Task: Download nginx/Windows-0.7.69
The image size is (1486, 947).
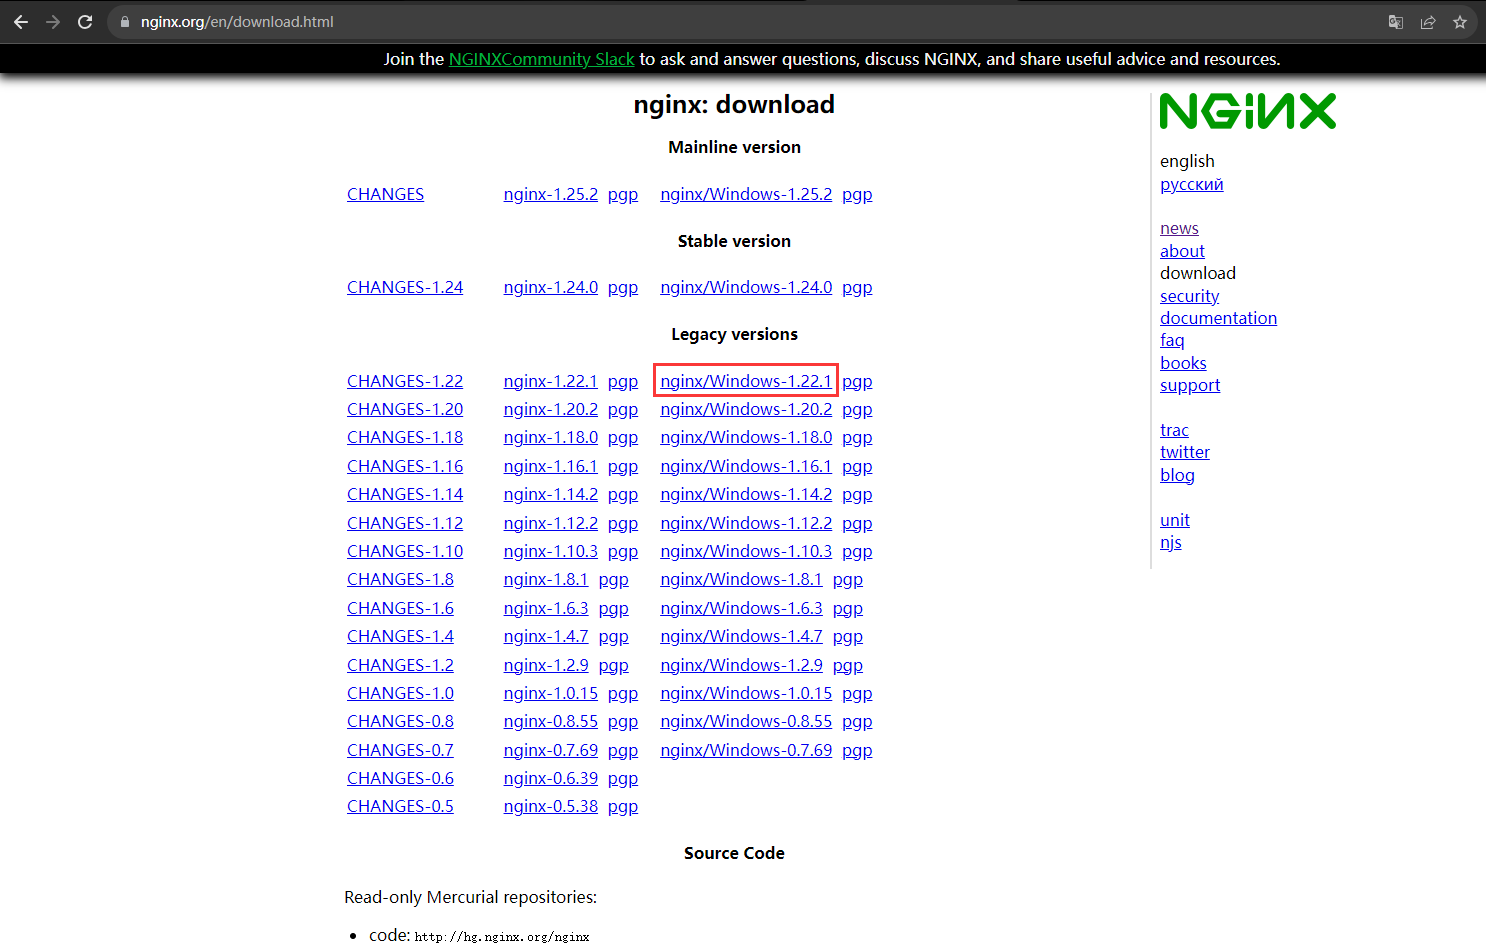Action: 746,750
